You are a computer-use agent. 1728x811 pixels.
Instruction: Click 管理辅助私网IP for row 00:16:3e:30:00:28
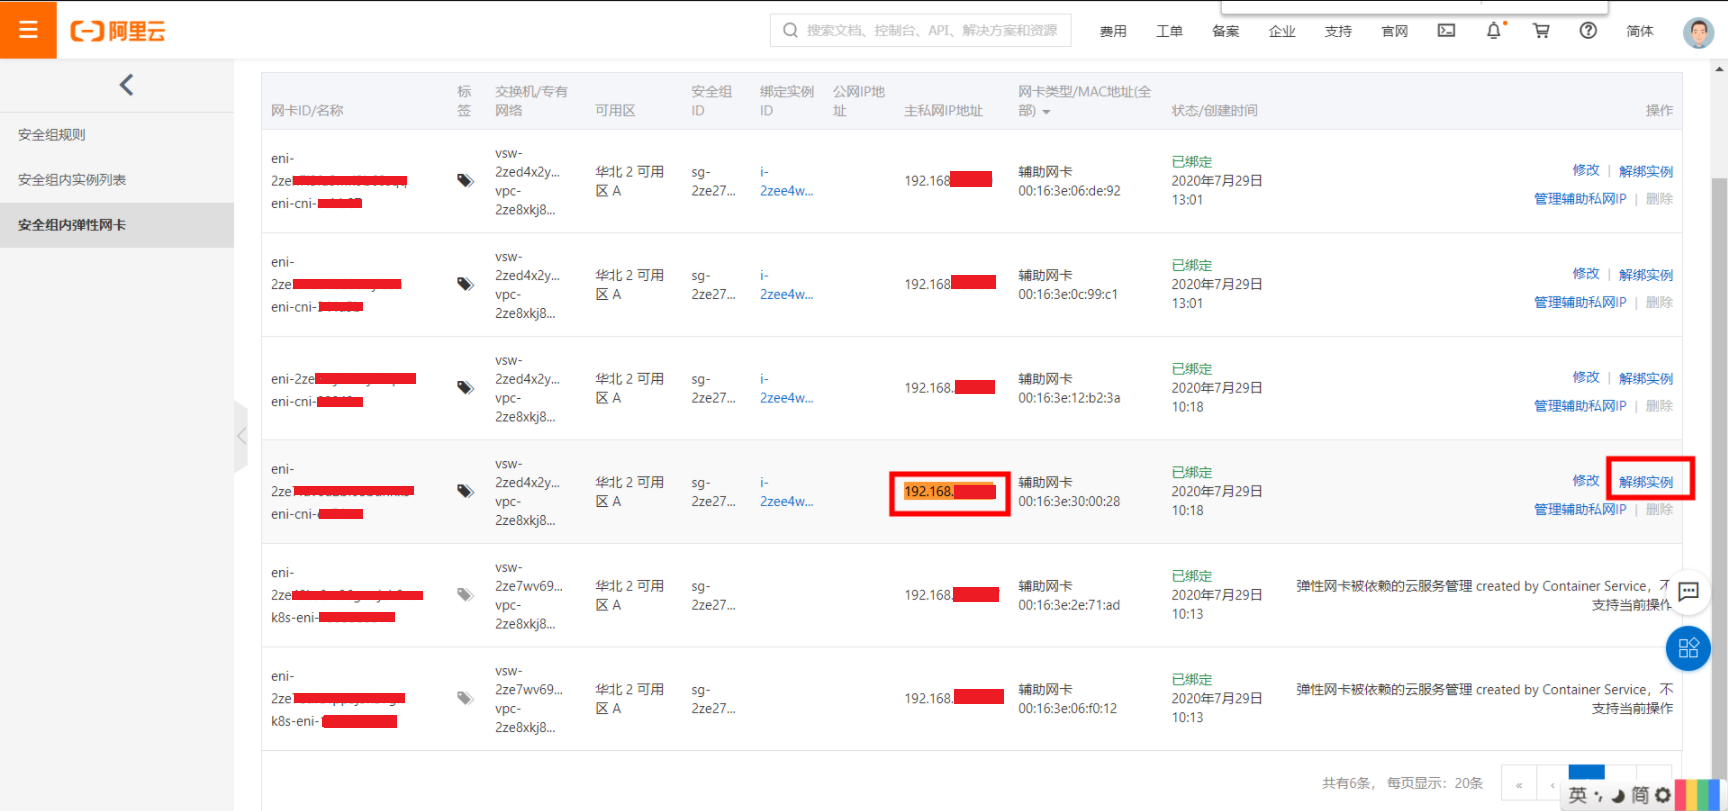[1580, 509]
